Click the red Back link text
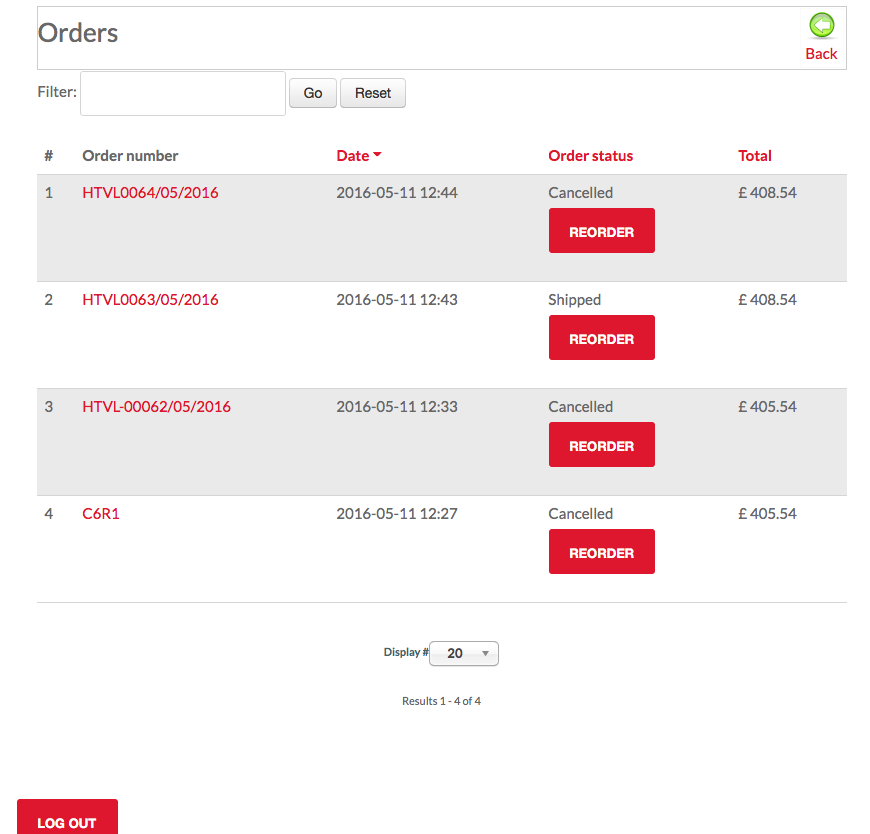Screen dimensions: 870x834 pyautogui.click(x=821, y=54)
